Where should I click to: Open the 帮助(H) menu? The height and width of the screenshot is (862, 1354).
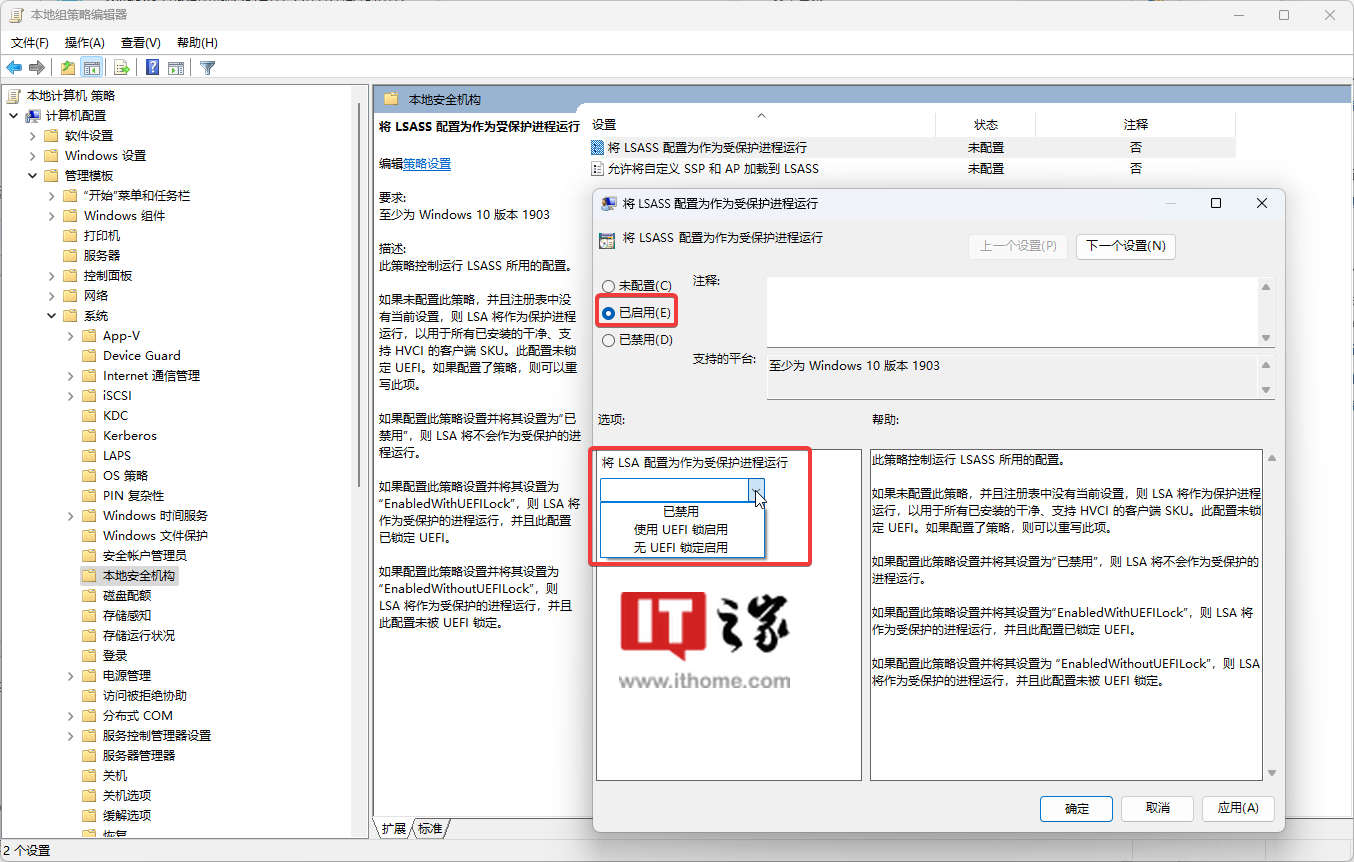pos(197,43)
